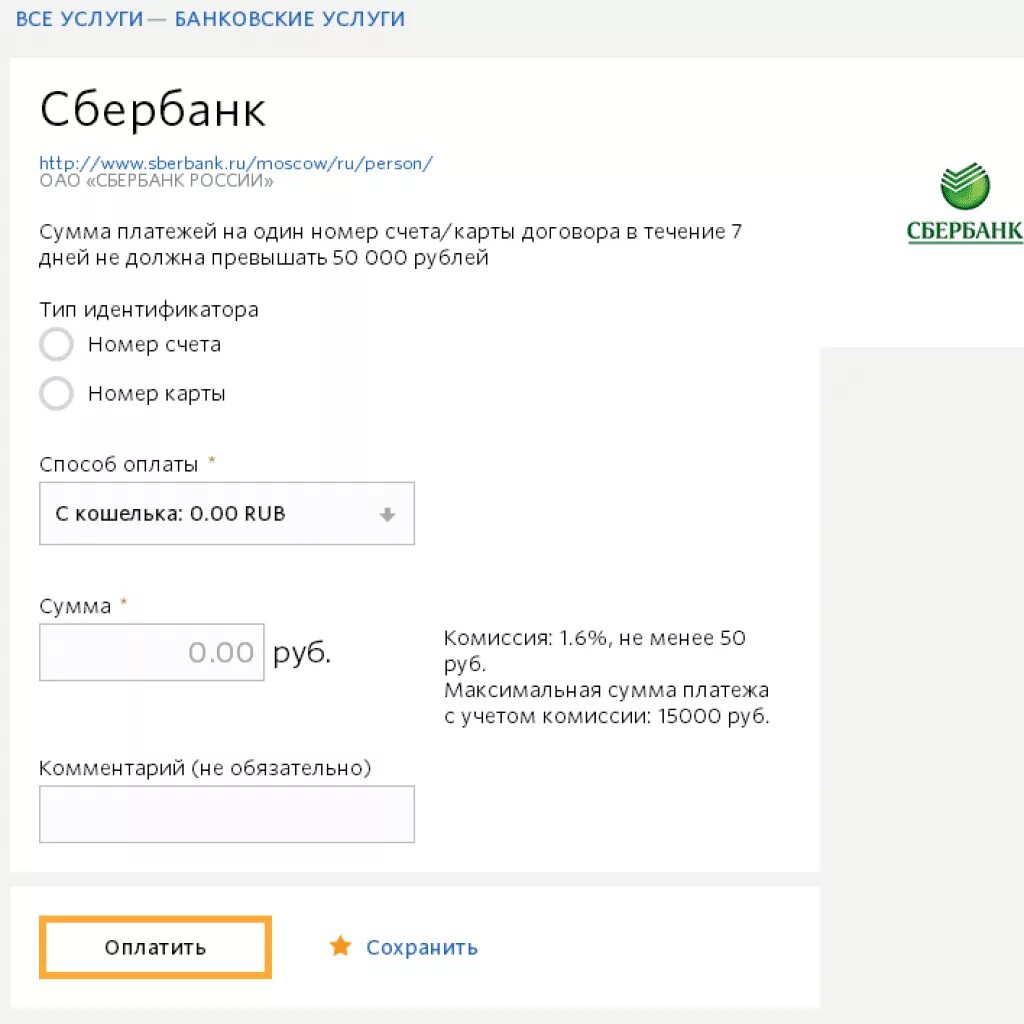Open the "С кошелька: 0.00 RUB" dropdown
The height and width of the screenshot is (1024, 1024).
point(226,515)
